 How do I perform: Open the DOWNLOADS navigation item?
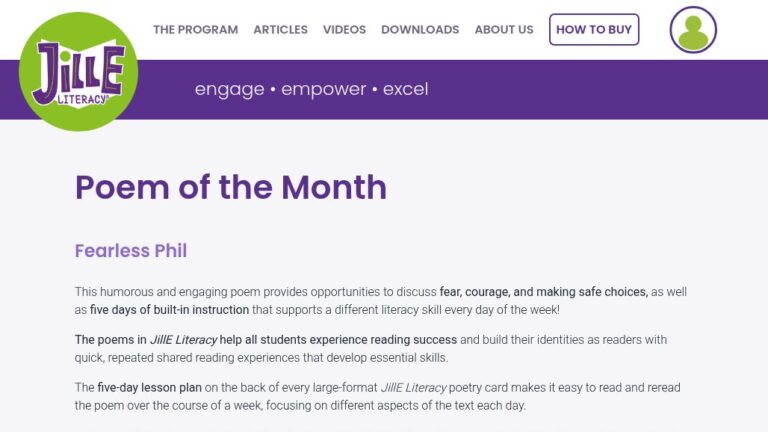click(x=420, y=29)
